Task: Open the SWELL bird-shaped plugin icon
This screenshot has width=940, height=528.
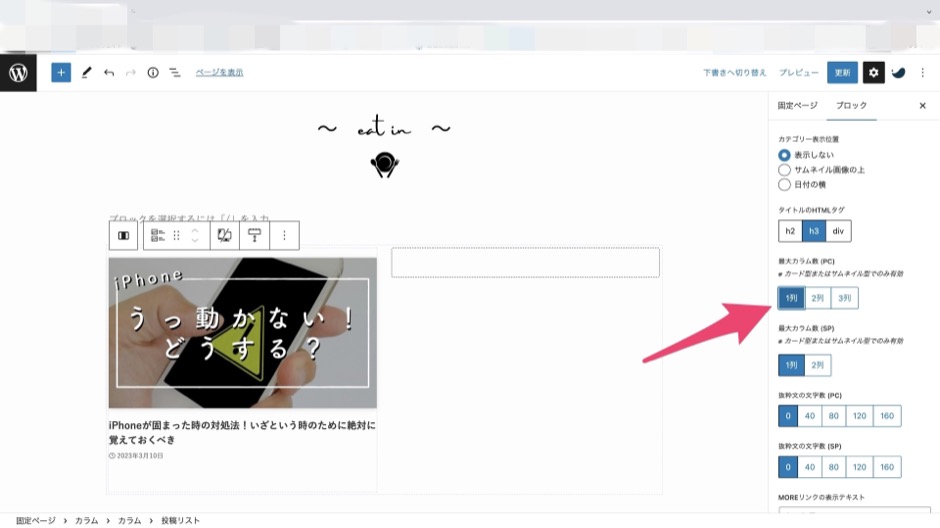Action: pos(898,73)
